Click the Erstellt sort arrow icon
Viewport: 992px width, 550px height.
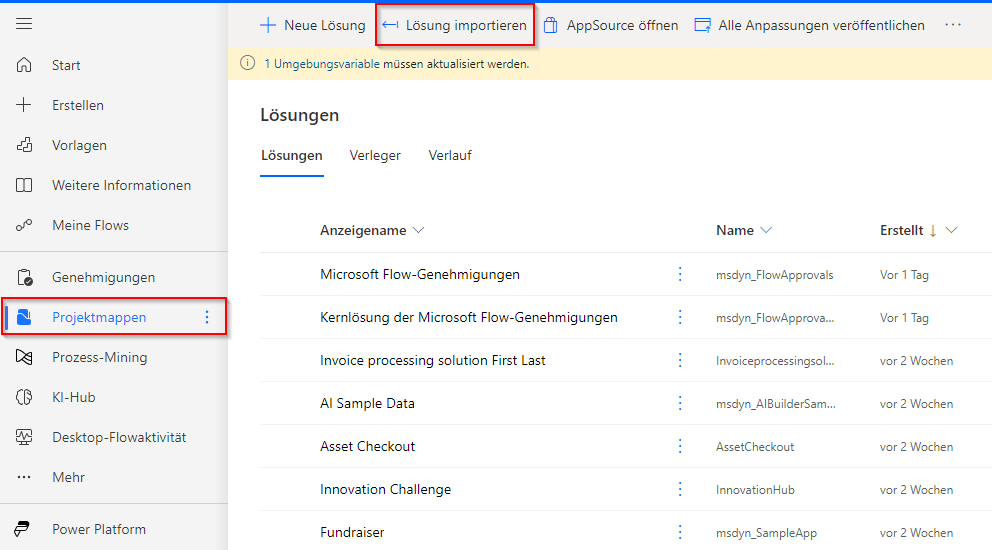tap(933, 231)
